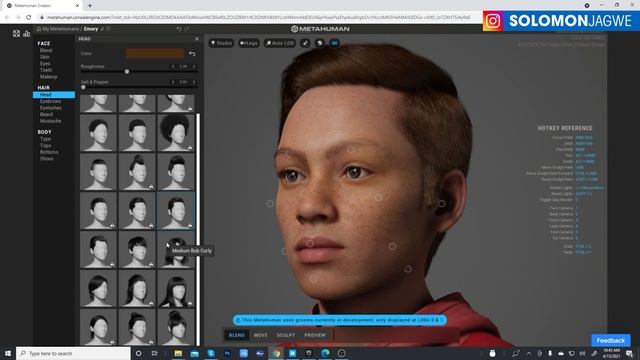Click the Feedback button

[x=611, y=340]
